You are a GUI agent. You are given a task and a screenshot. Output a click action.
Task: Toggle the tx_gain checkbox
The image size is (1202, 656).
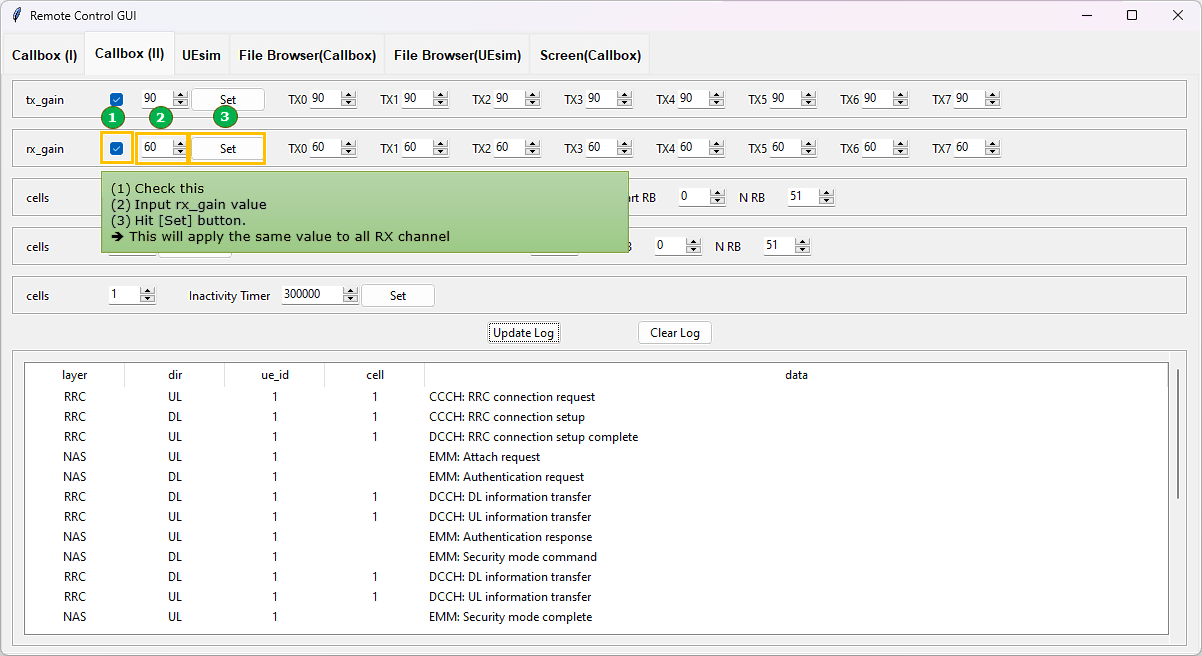tap(117, 99)
